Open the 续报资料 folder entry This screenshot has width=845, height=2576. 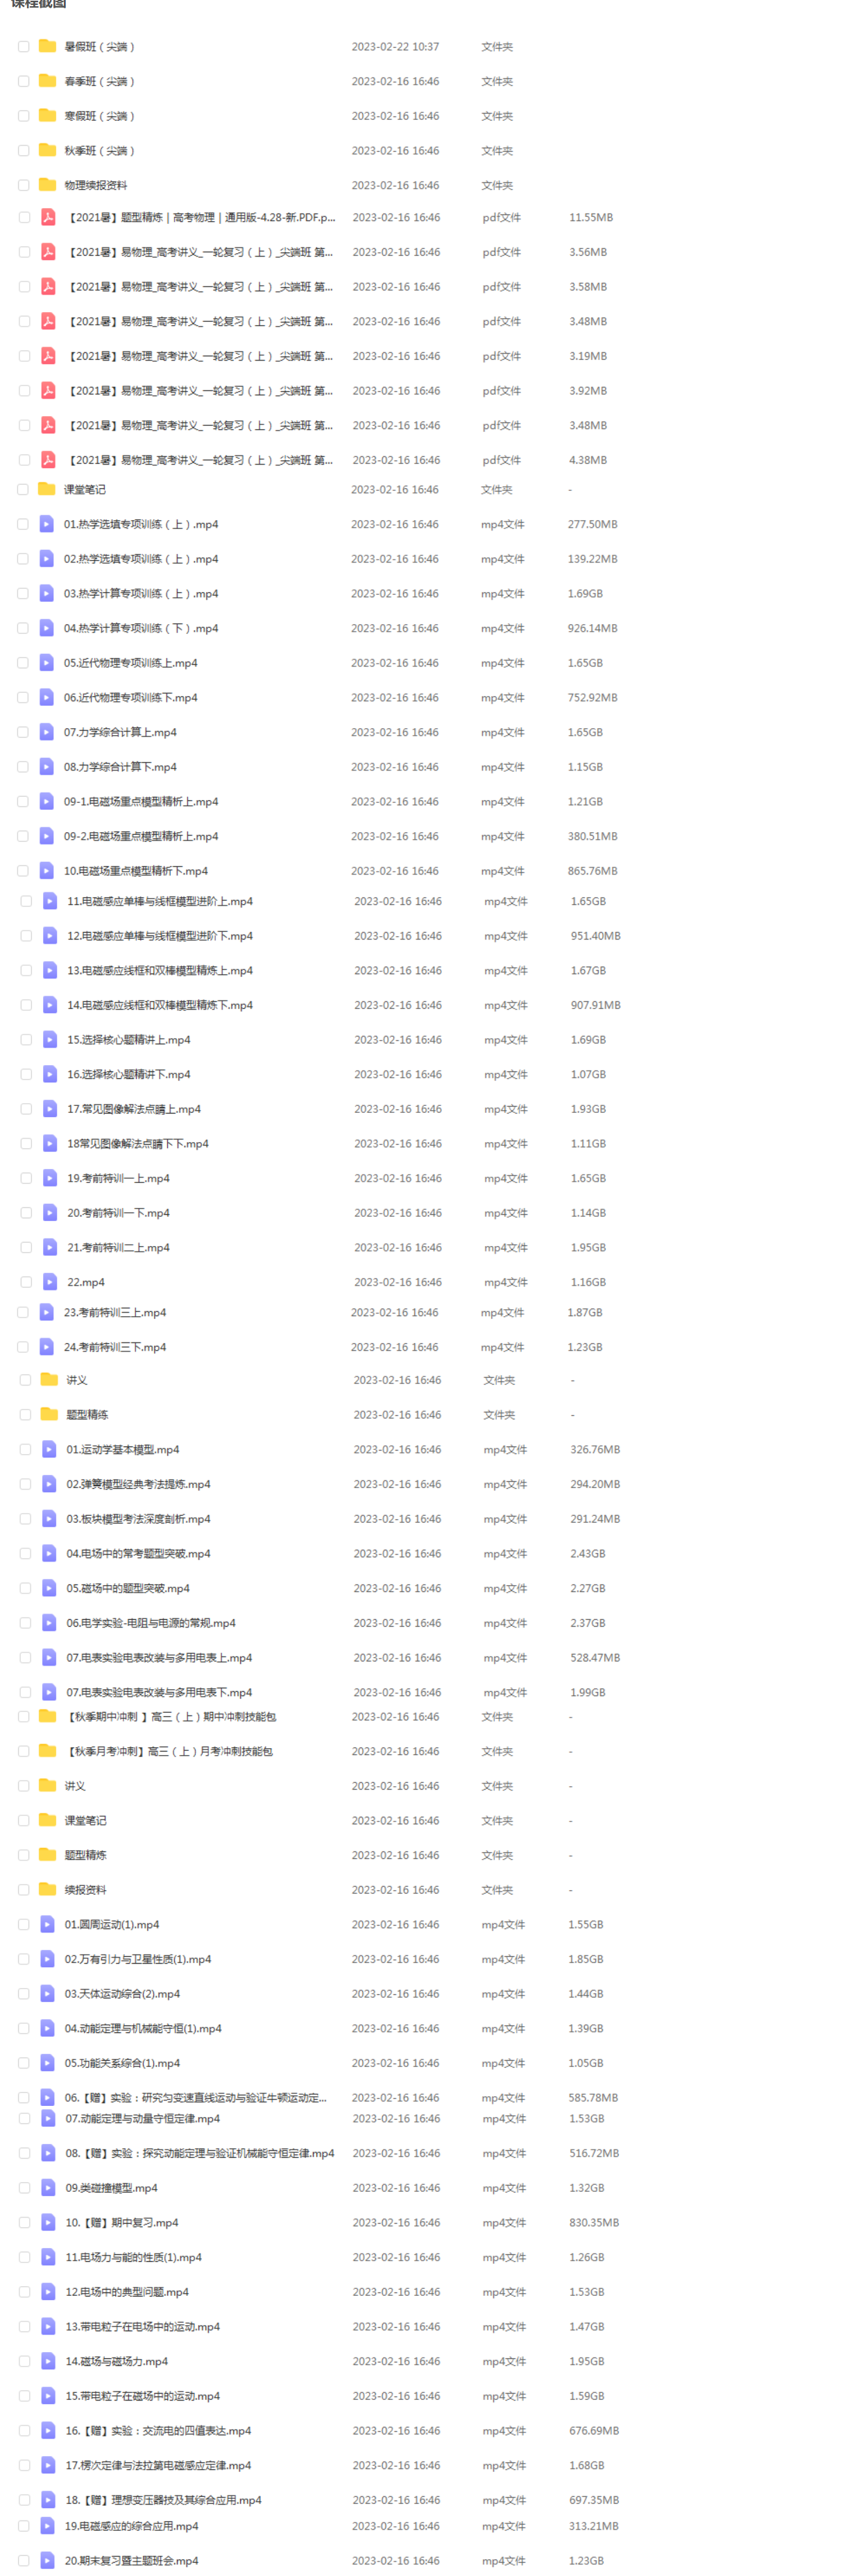[86, 1890]
